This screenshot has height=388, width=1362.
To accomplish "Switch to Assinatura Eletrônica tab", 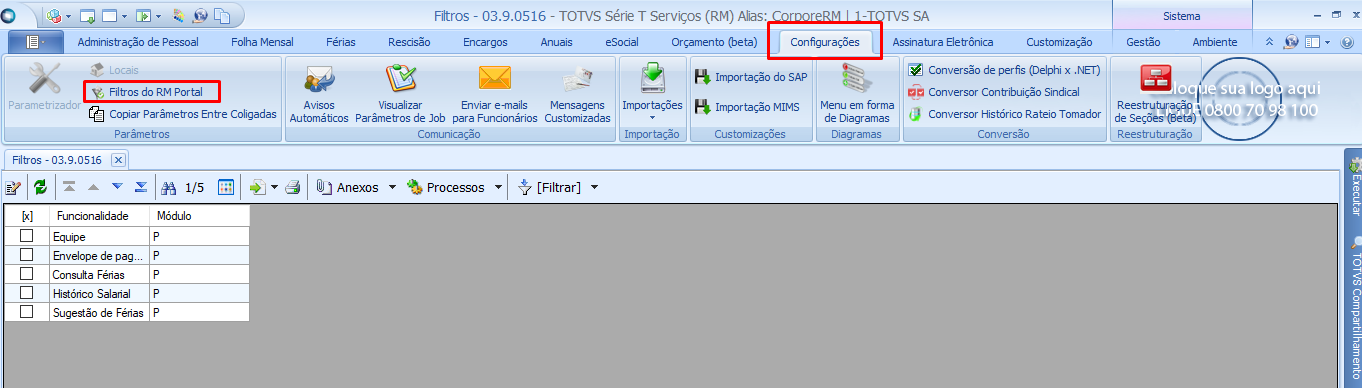I will pyautogui.click(x=942, y=42).
